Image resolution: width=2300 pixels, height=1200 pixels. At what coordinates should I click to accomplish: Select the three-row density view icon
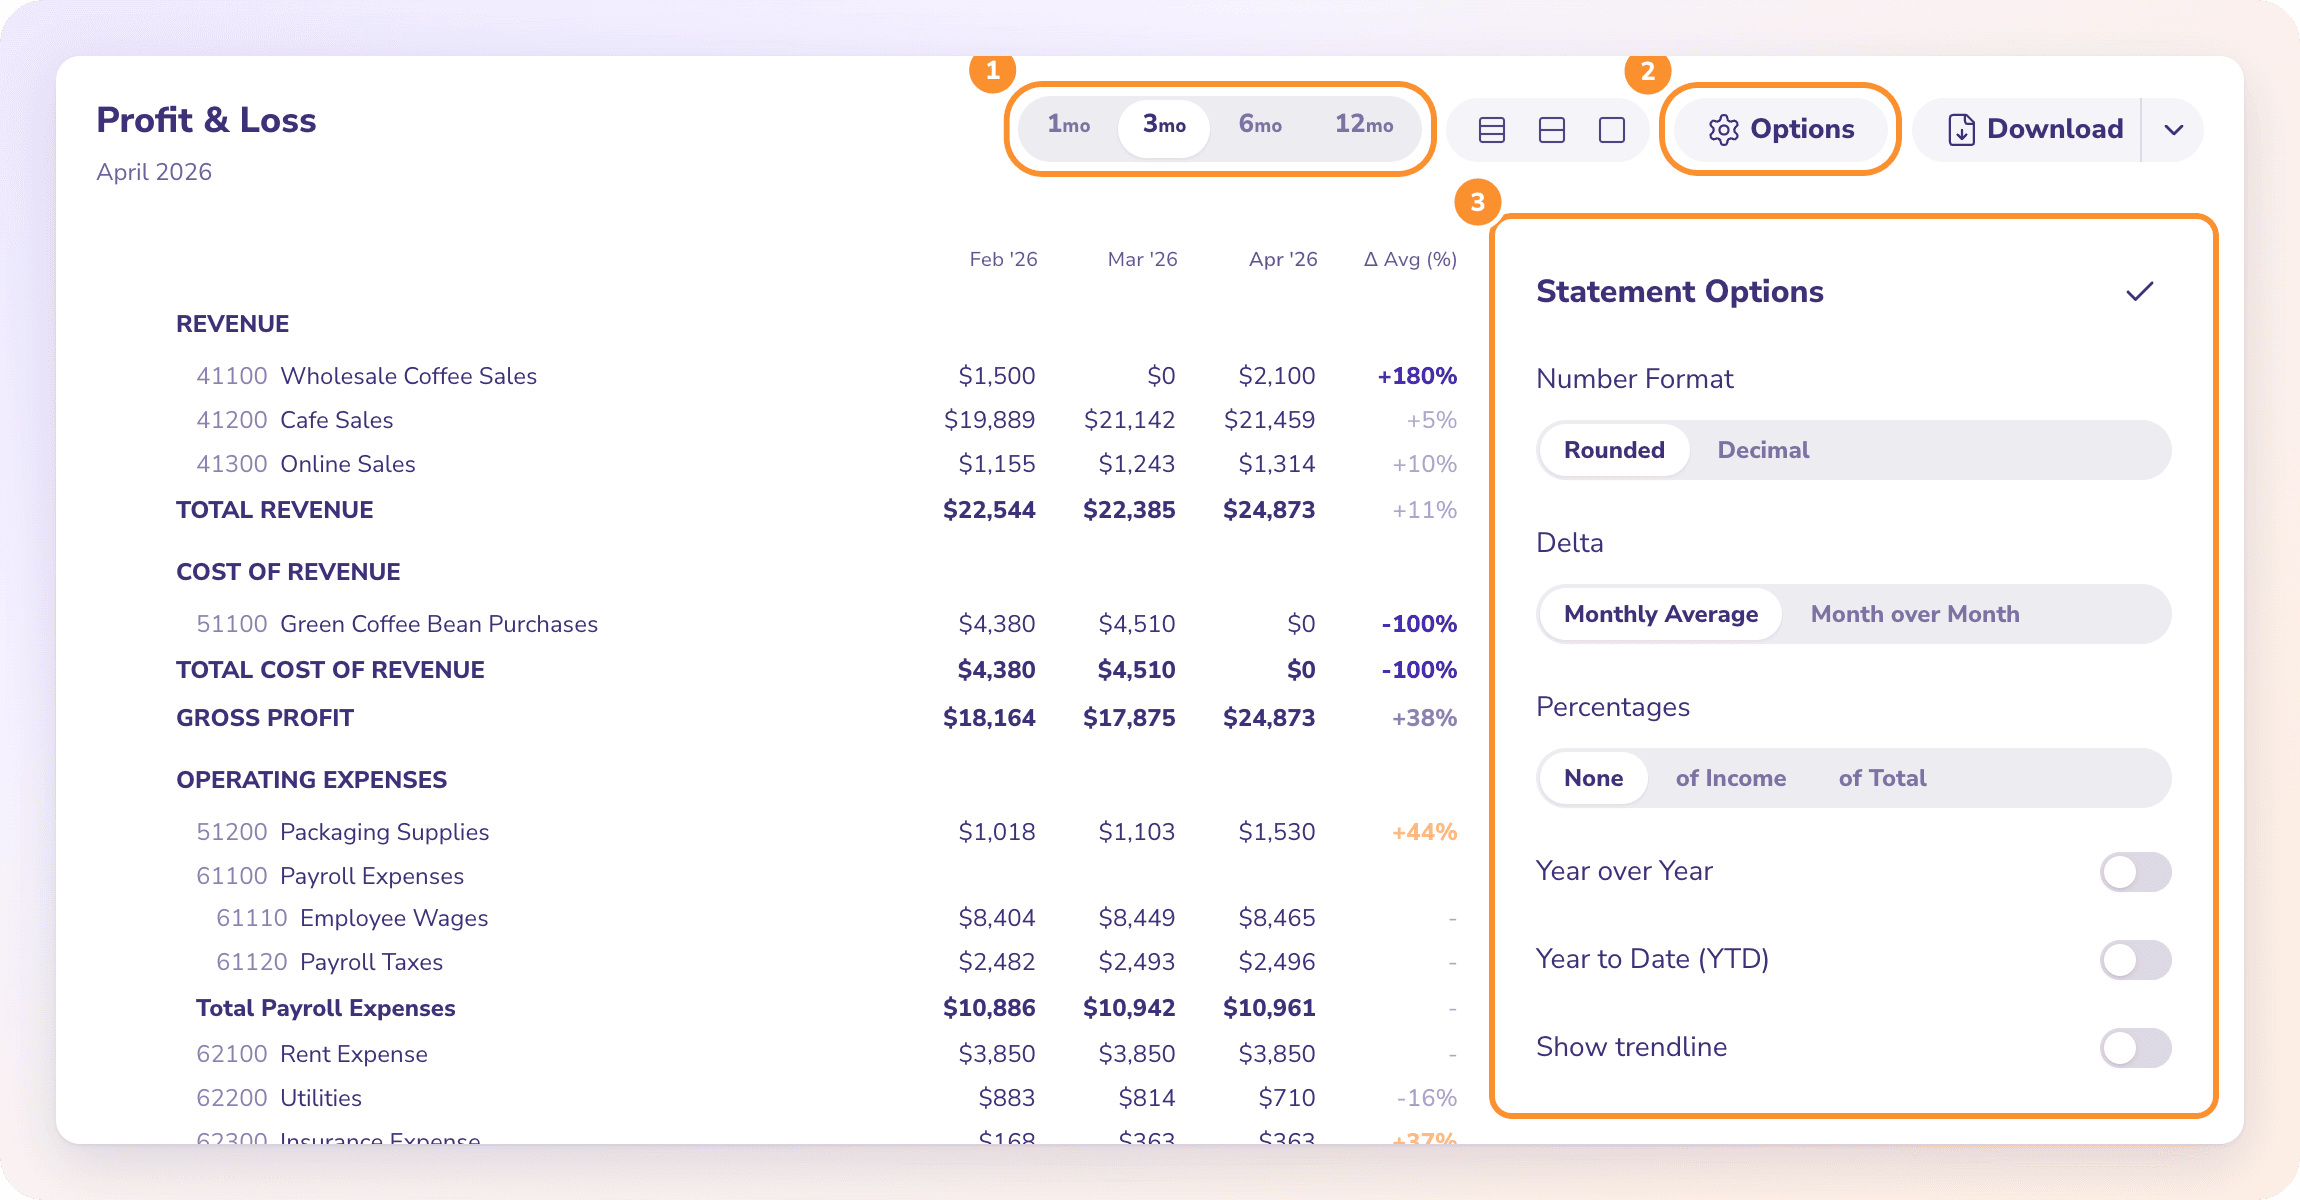[1492, 130]
